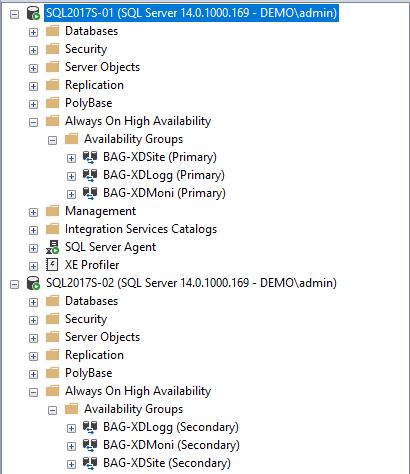The image size is (410, 474).
Task: Collapse Always On High Availability under SQL2017S-01
Action: click(33, 122)
